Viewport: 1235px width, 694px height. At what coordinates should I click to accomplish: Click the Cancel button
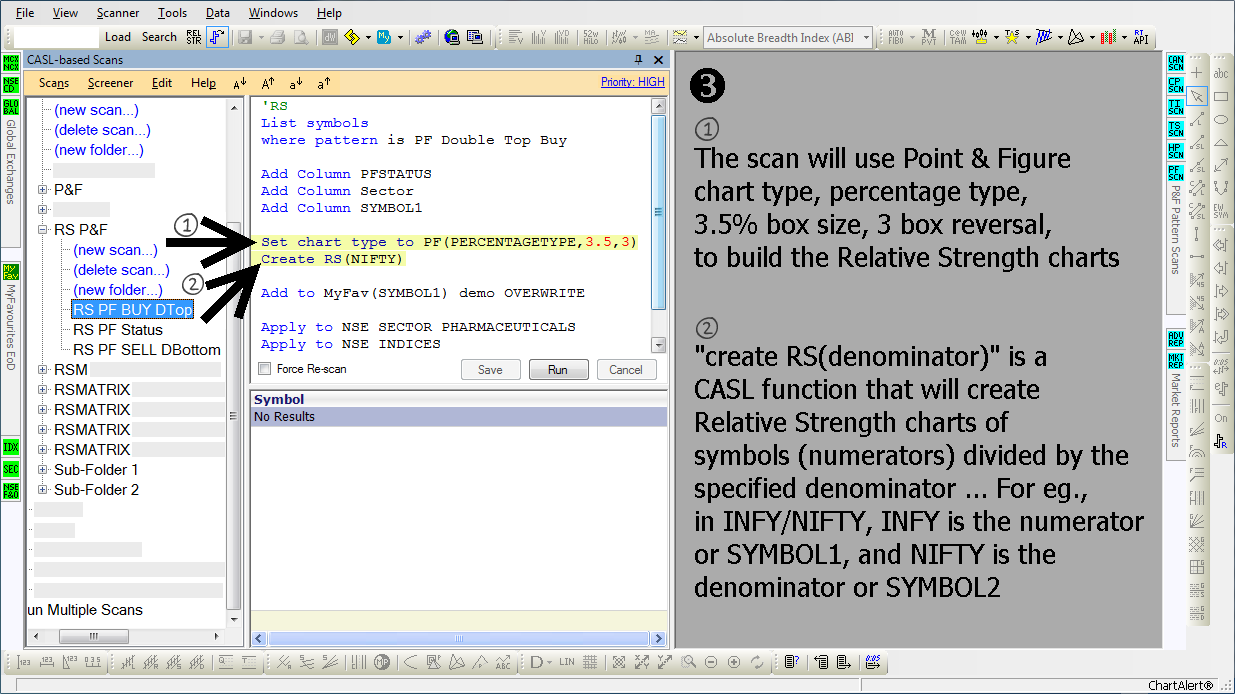click(626, 370)
